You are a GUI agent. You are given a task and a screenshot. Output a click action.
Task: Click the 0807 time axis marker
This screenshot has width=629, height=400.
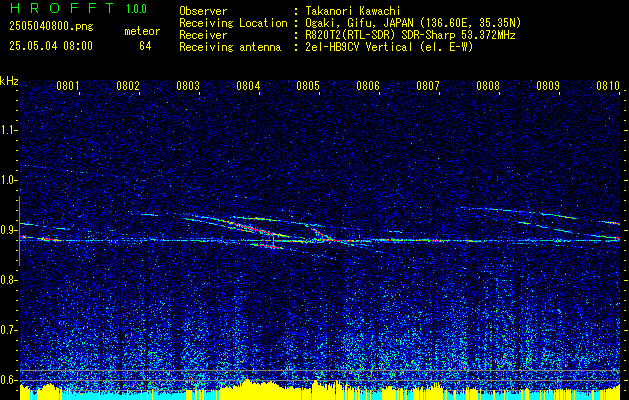(x=428, y=85)
